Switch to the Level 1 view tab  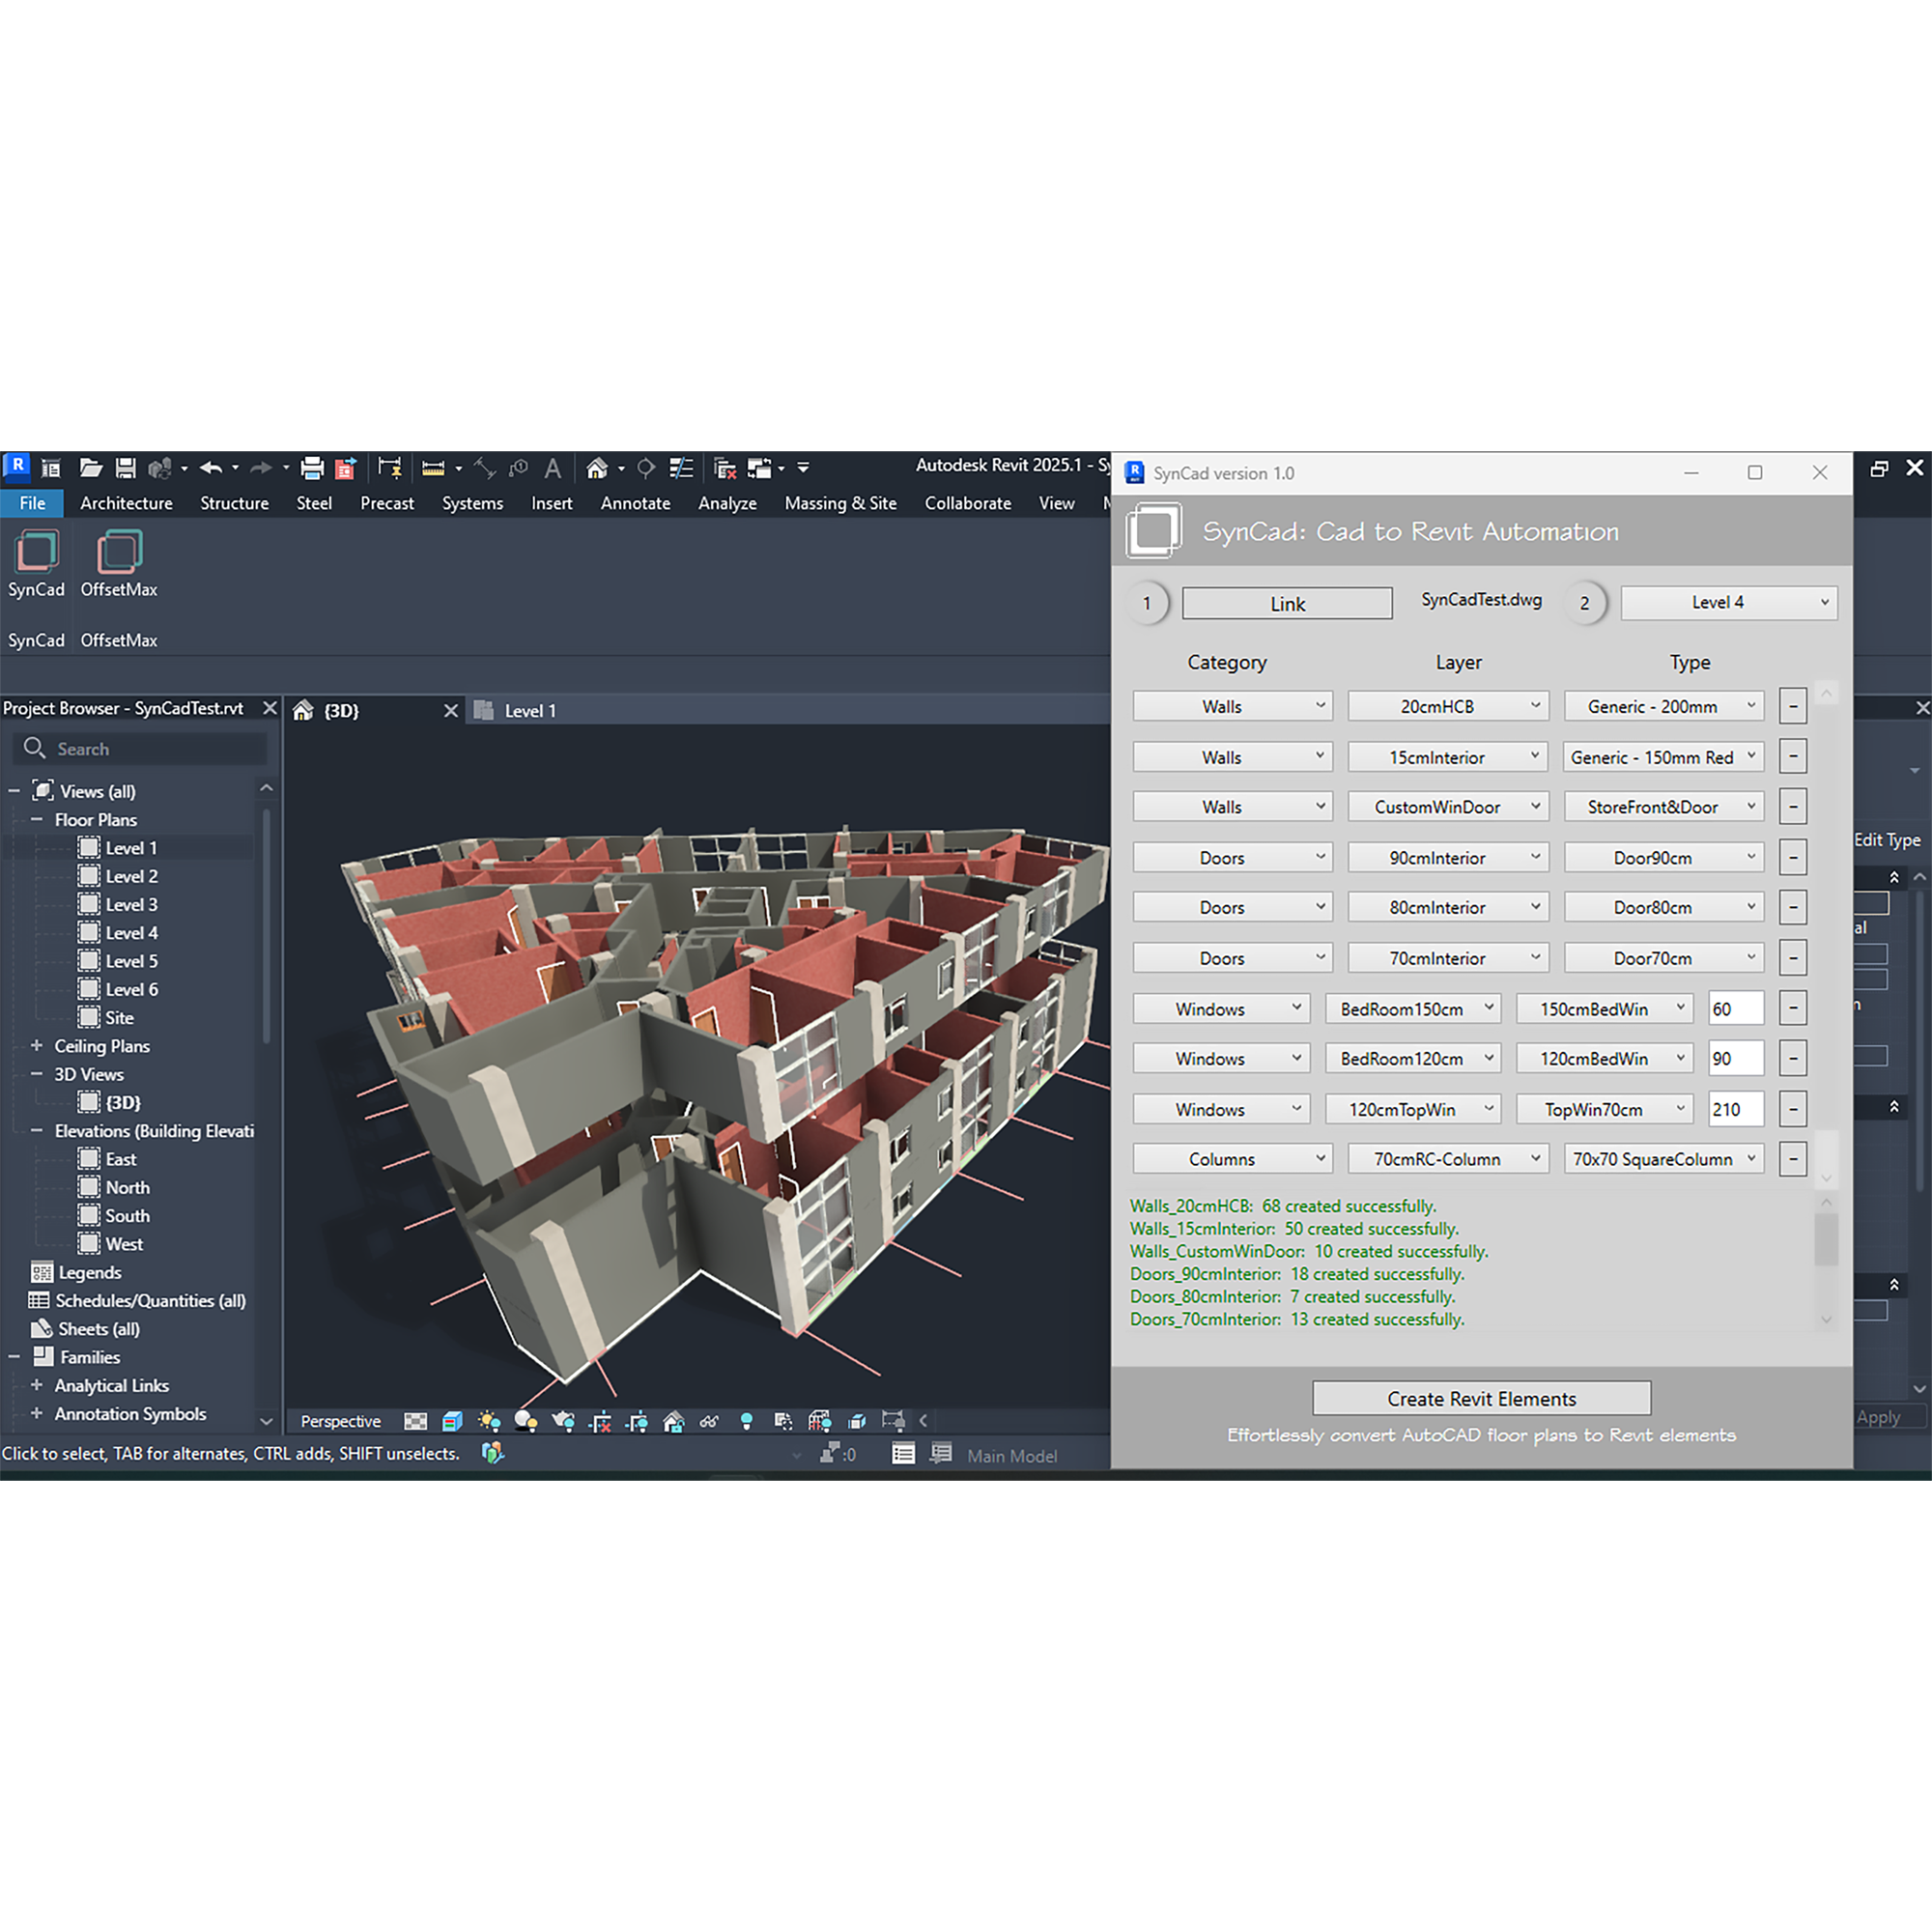coord(529,711)
